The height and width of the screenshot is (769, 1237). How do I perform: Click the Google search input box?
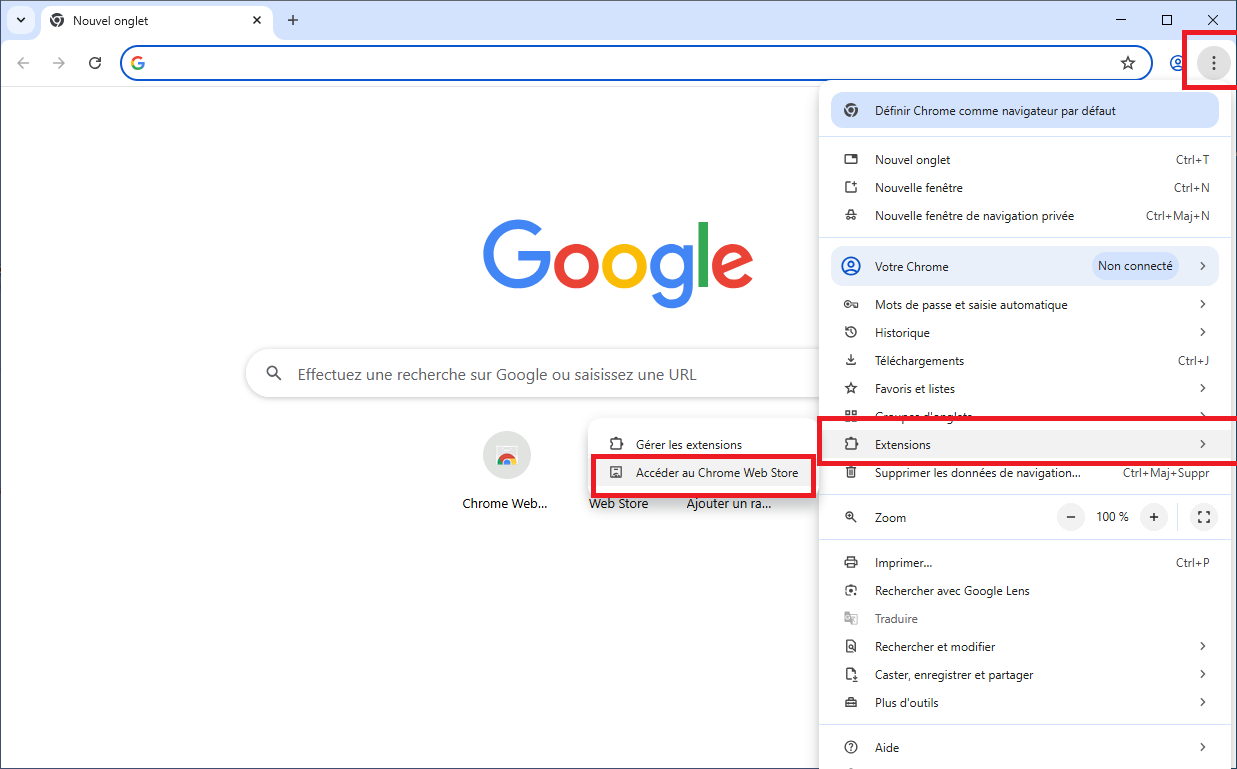pyautogui.click(x=540, y=374)
